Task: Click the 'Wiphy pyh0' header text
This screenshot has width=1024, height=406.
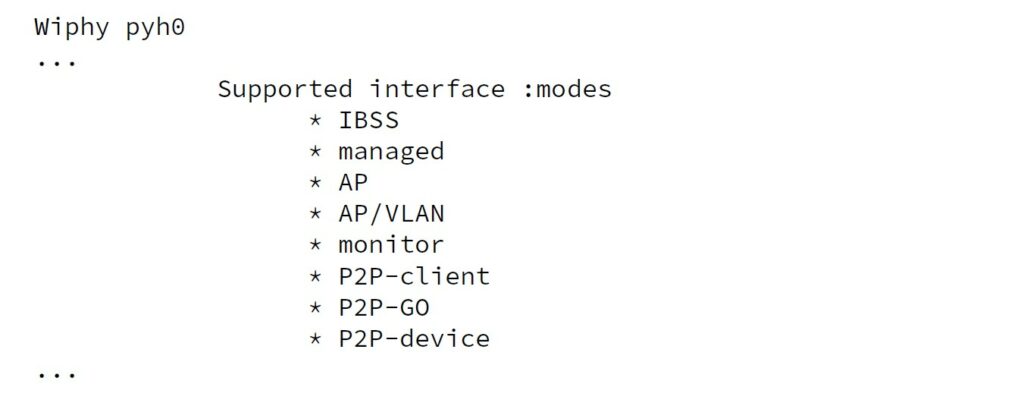Action: 110,28
